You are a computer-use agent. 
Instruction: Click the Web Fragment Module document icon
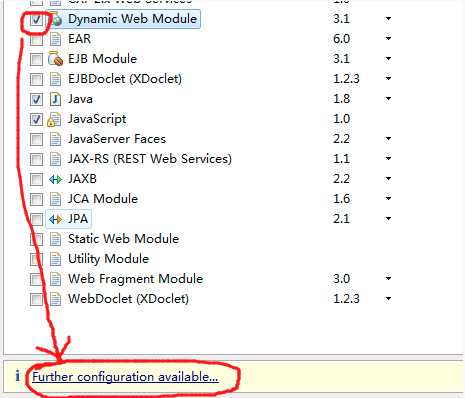[x=55, y=279]
